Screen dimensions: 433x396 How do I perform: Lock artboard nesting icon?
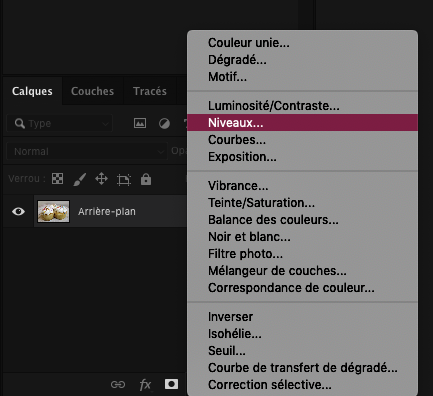[124, 180]
